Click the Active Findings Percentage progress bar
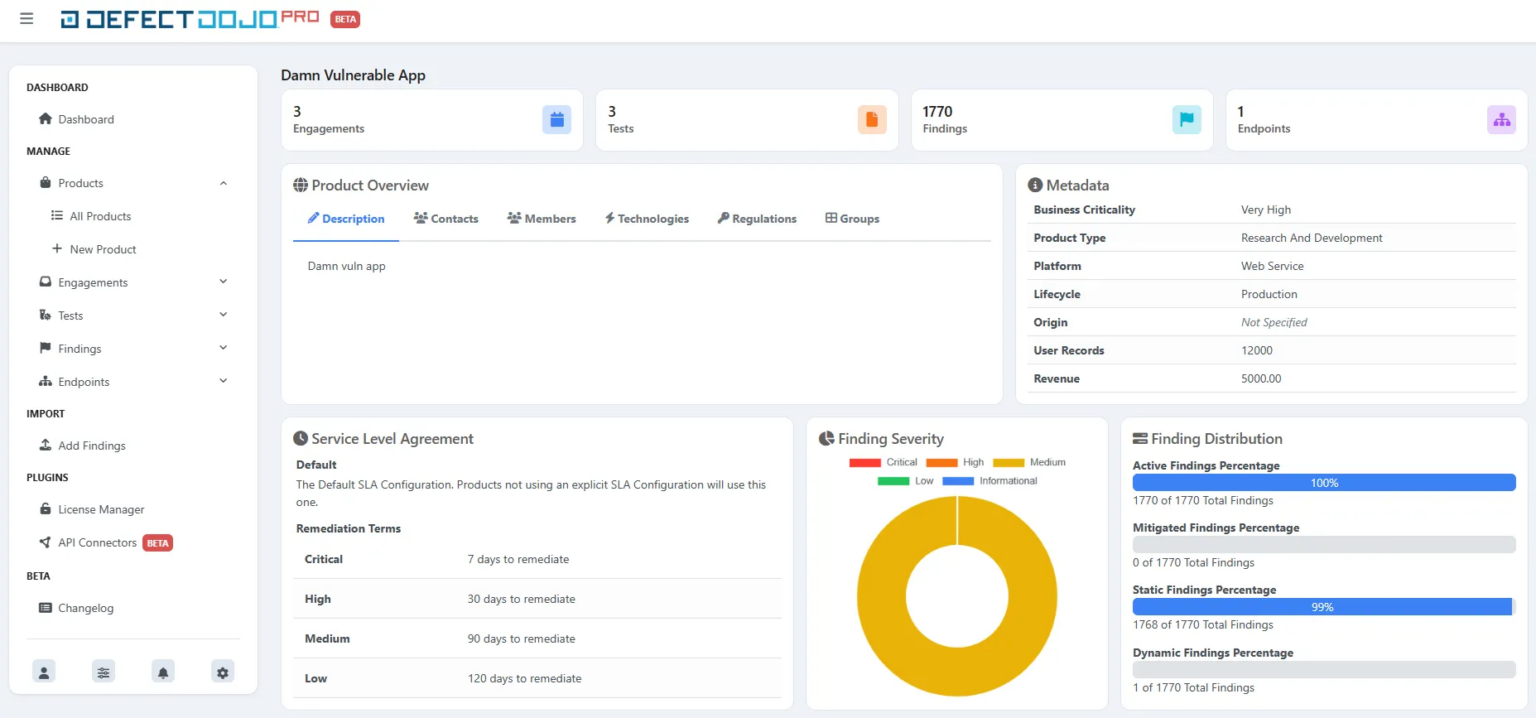Image resolution: width=1536 pixels, height=718 pixels. [x=1323, y=482]
